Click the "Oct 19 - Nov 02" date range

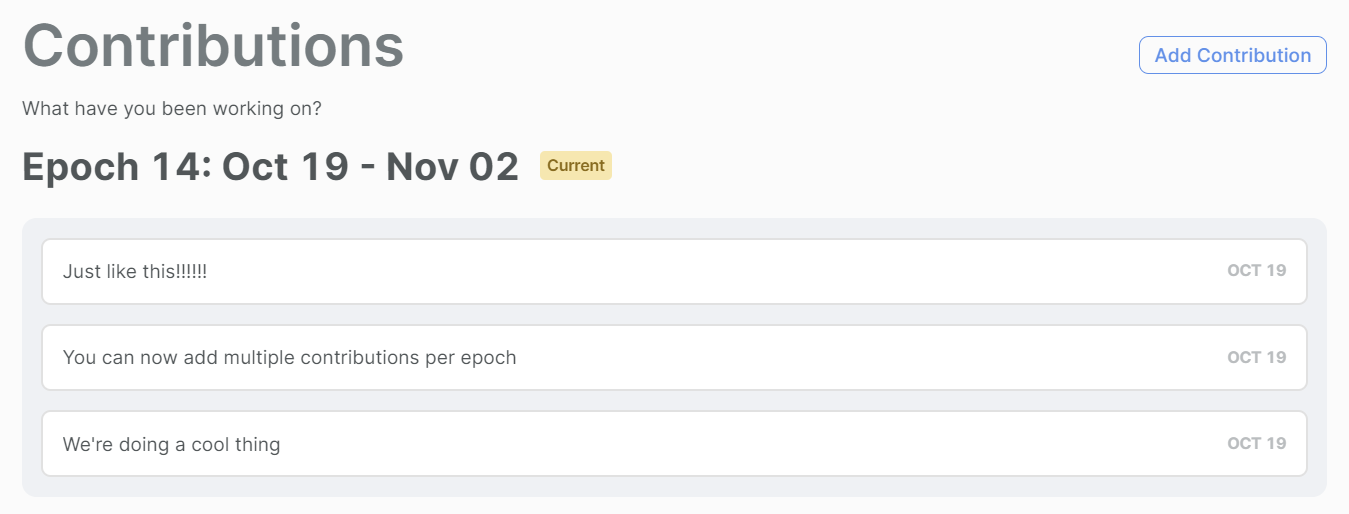pyautogui.click(x=370, y=167)
